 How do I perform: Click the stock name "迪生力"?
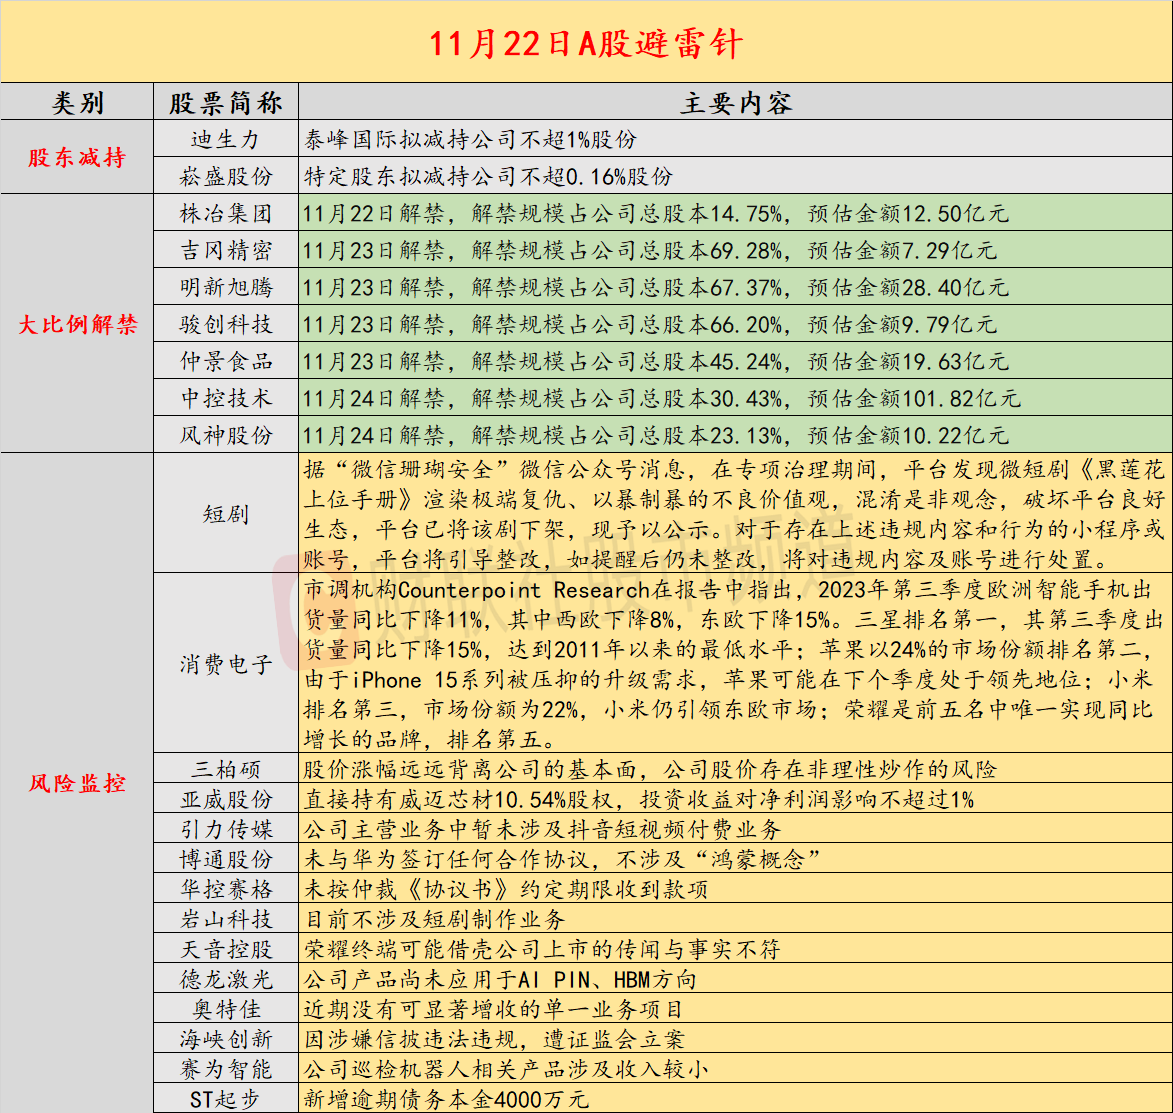click(226, 140)
